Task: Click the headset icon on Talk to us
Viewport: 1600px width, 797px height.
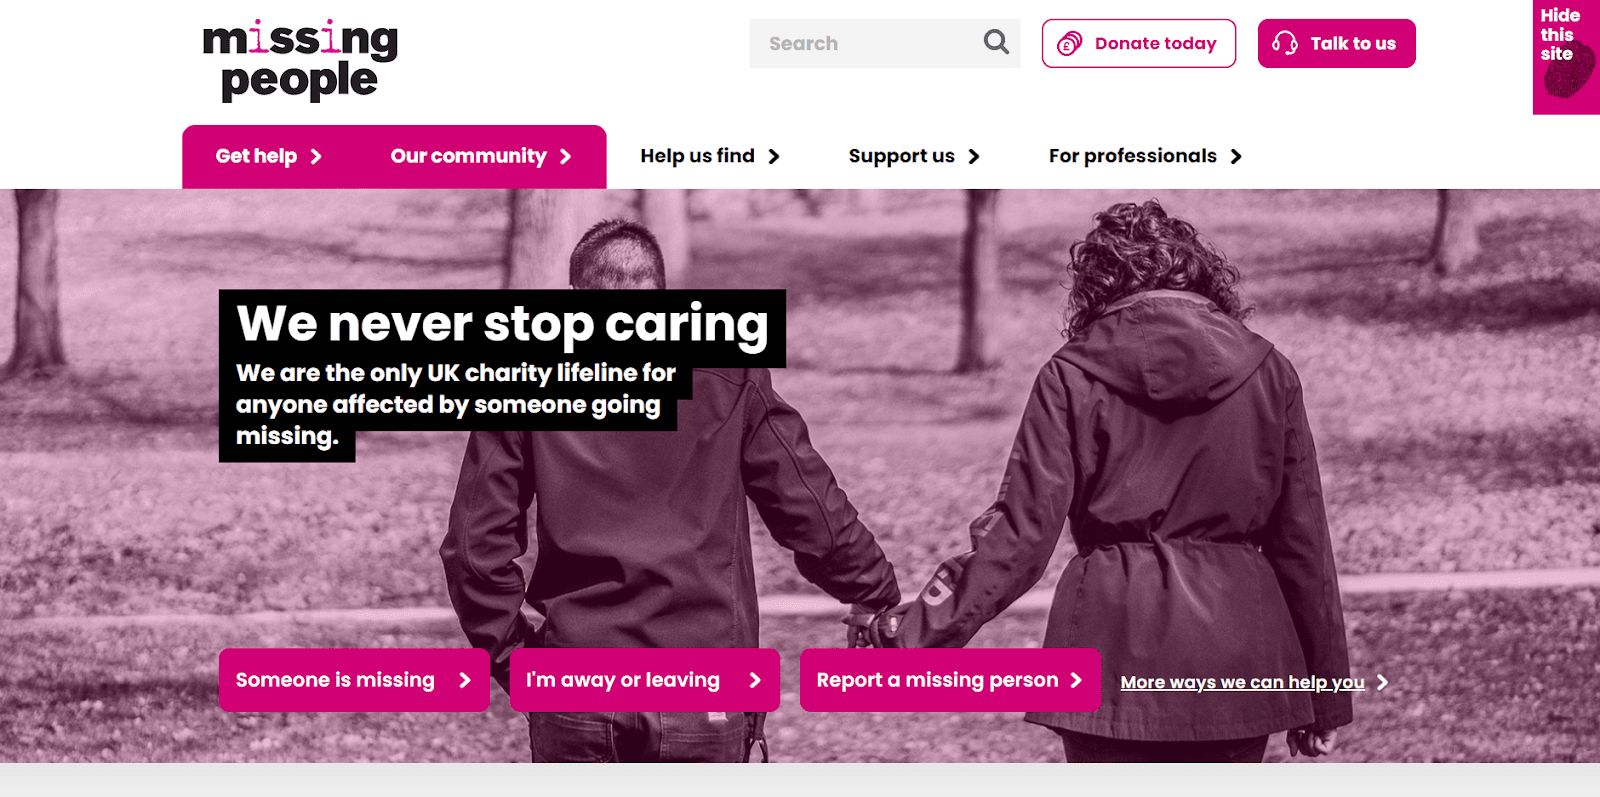Action: 1285,43
